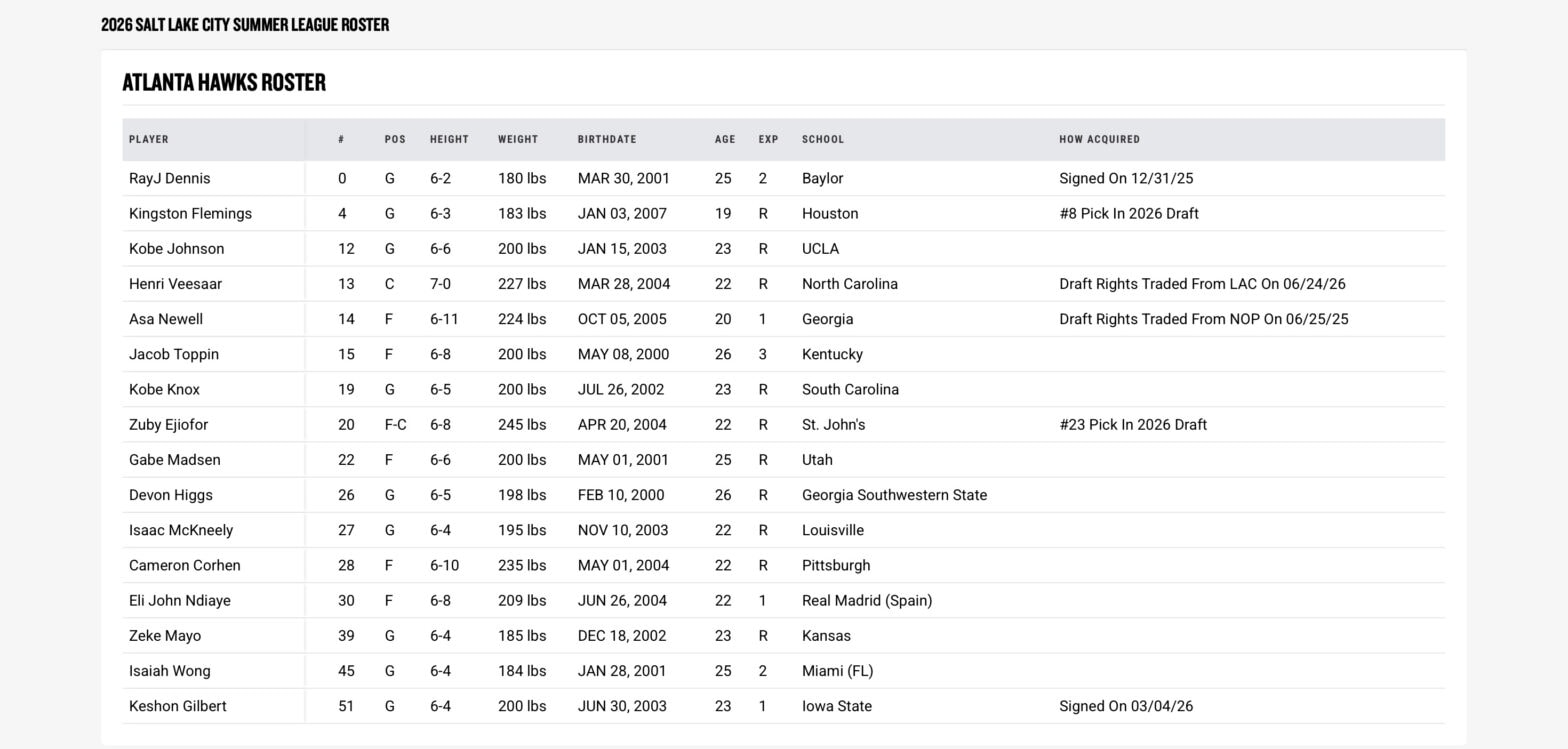Click player name Kobe Johnson
The width and height of the screenshot is (1568, 749).
pos(176,248)
